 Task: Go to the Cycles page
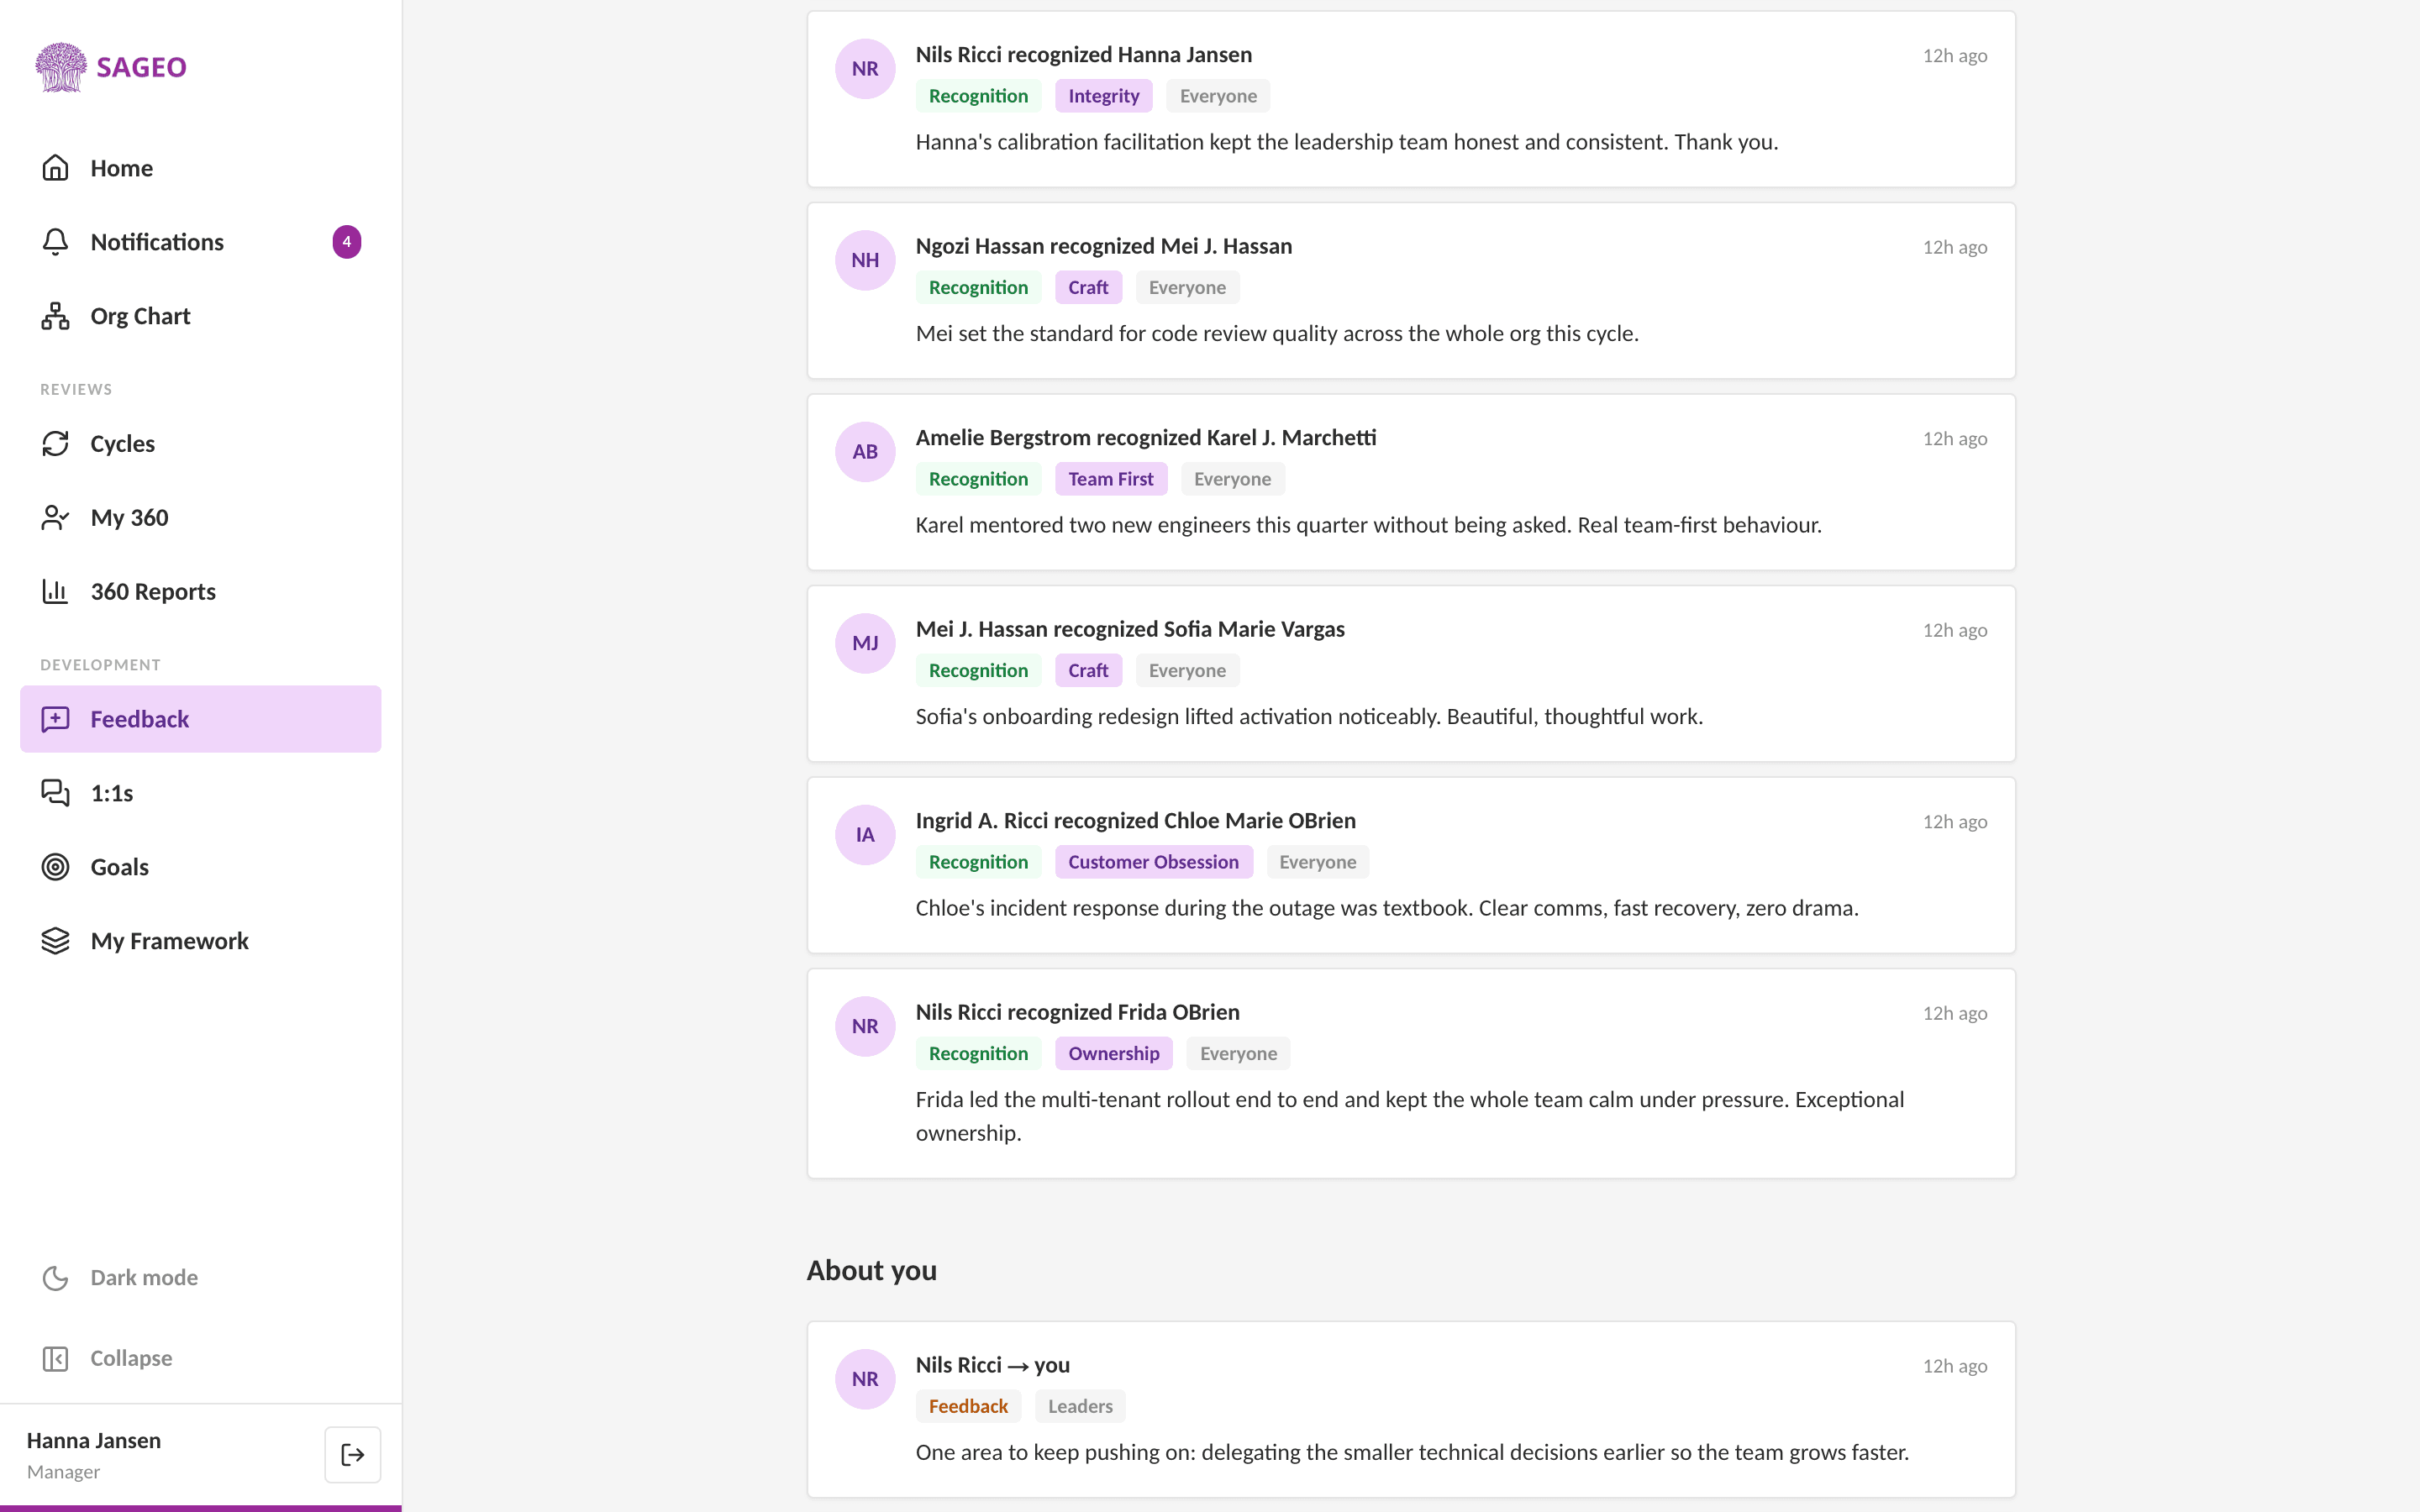coord(200,444)
